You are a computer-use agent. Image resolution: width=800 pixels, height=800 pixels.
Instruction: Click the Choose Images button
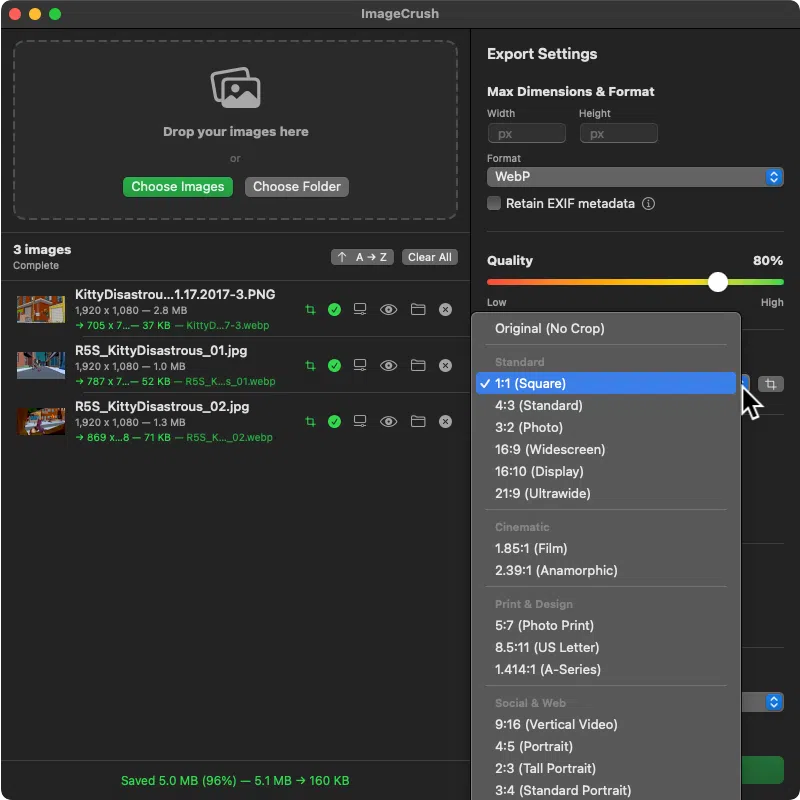tap(178, 187)
